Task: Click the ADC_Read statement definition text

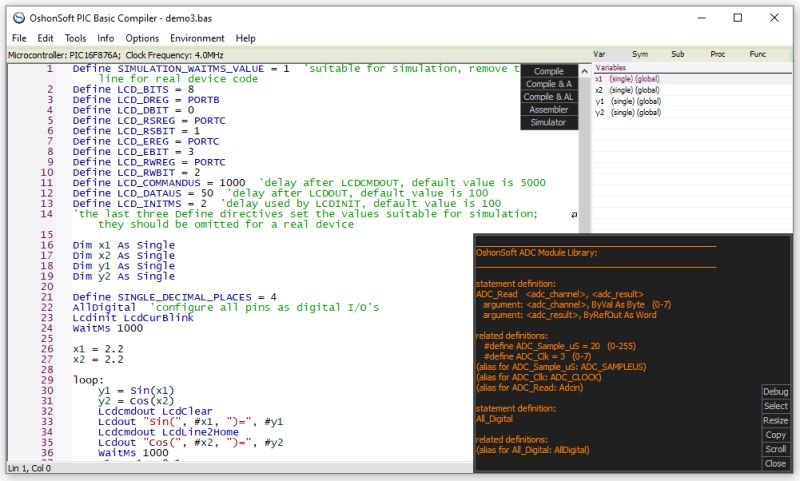Action: pyautogui.click(x=560, y=294)
